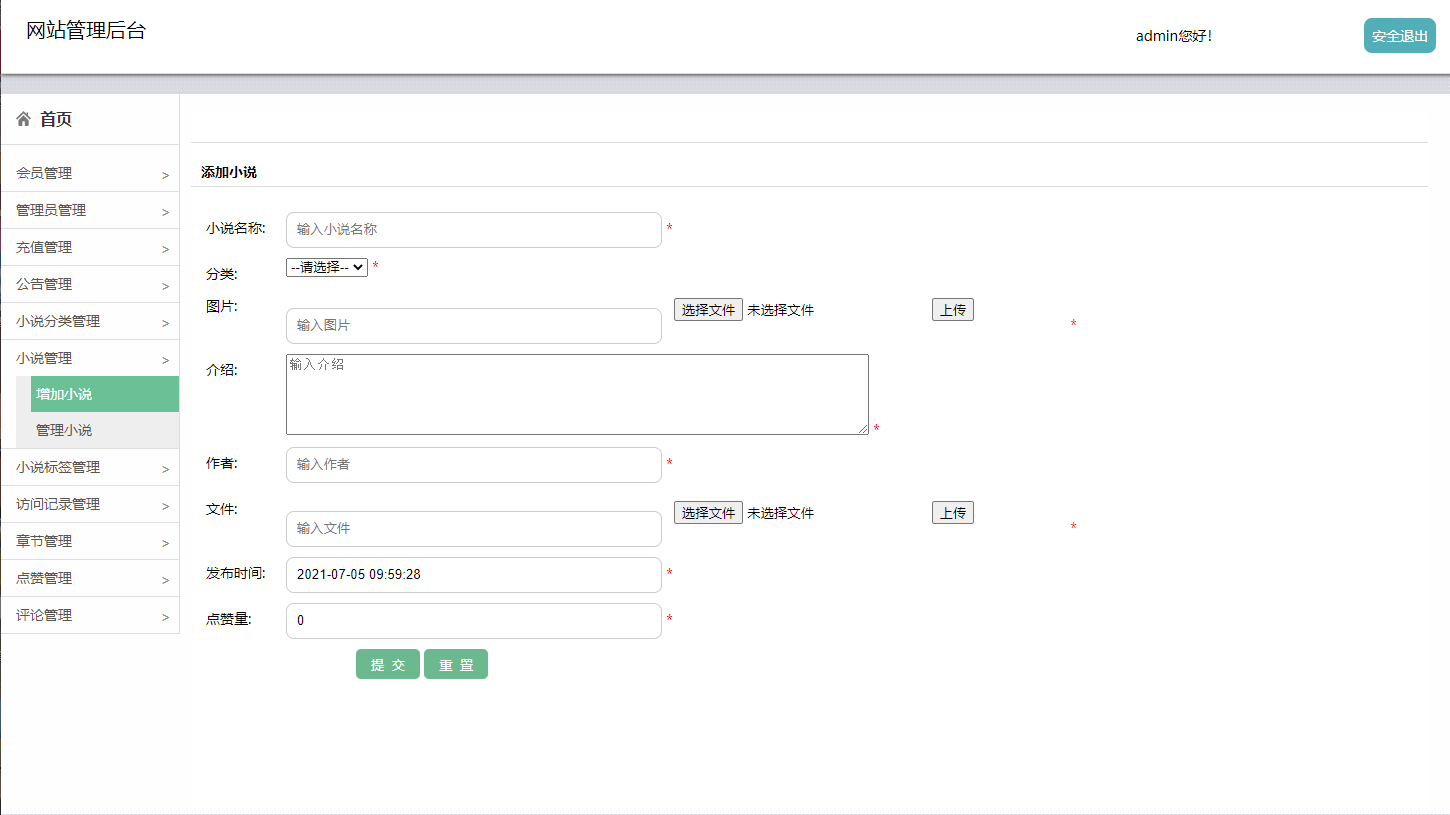Screen dimensions: 1450x815
Task: Open the 公告管理 sidebar section
Action: tap(90, 284)
